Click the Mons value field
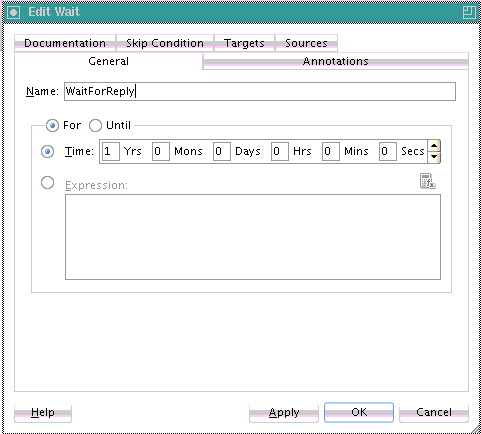 161,151
